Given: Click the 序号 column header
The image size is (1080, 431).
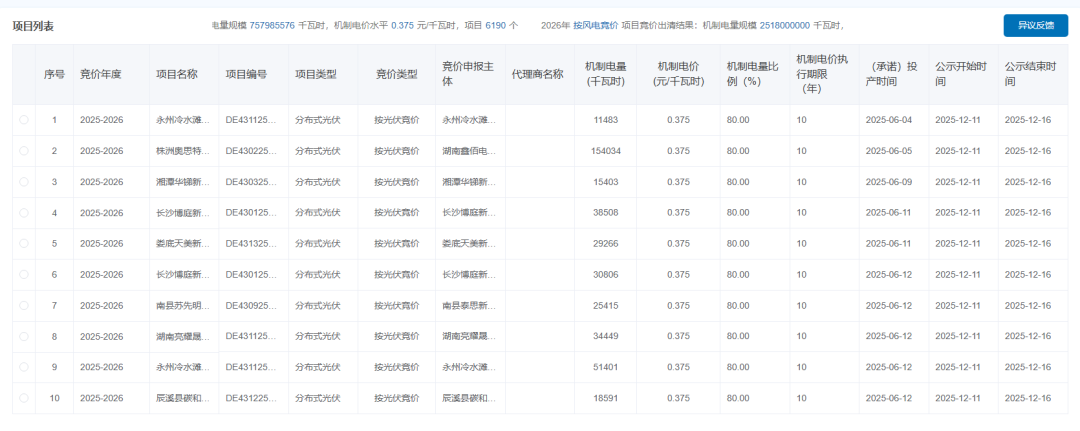Looking at the screenshot, I should coord(54,74).
